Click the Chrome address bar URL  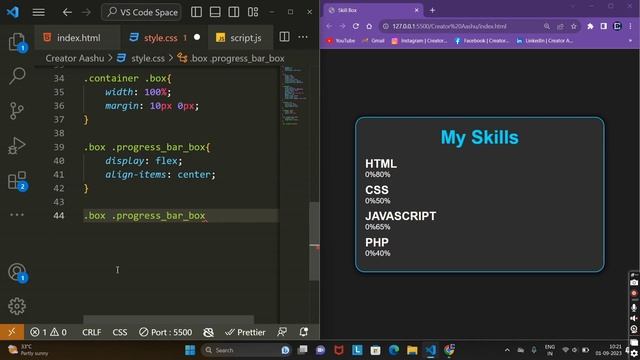click(x=449, y=26)
